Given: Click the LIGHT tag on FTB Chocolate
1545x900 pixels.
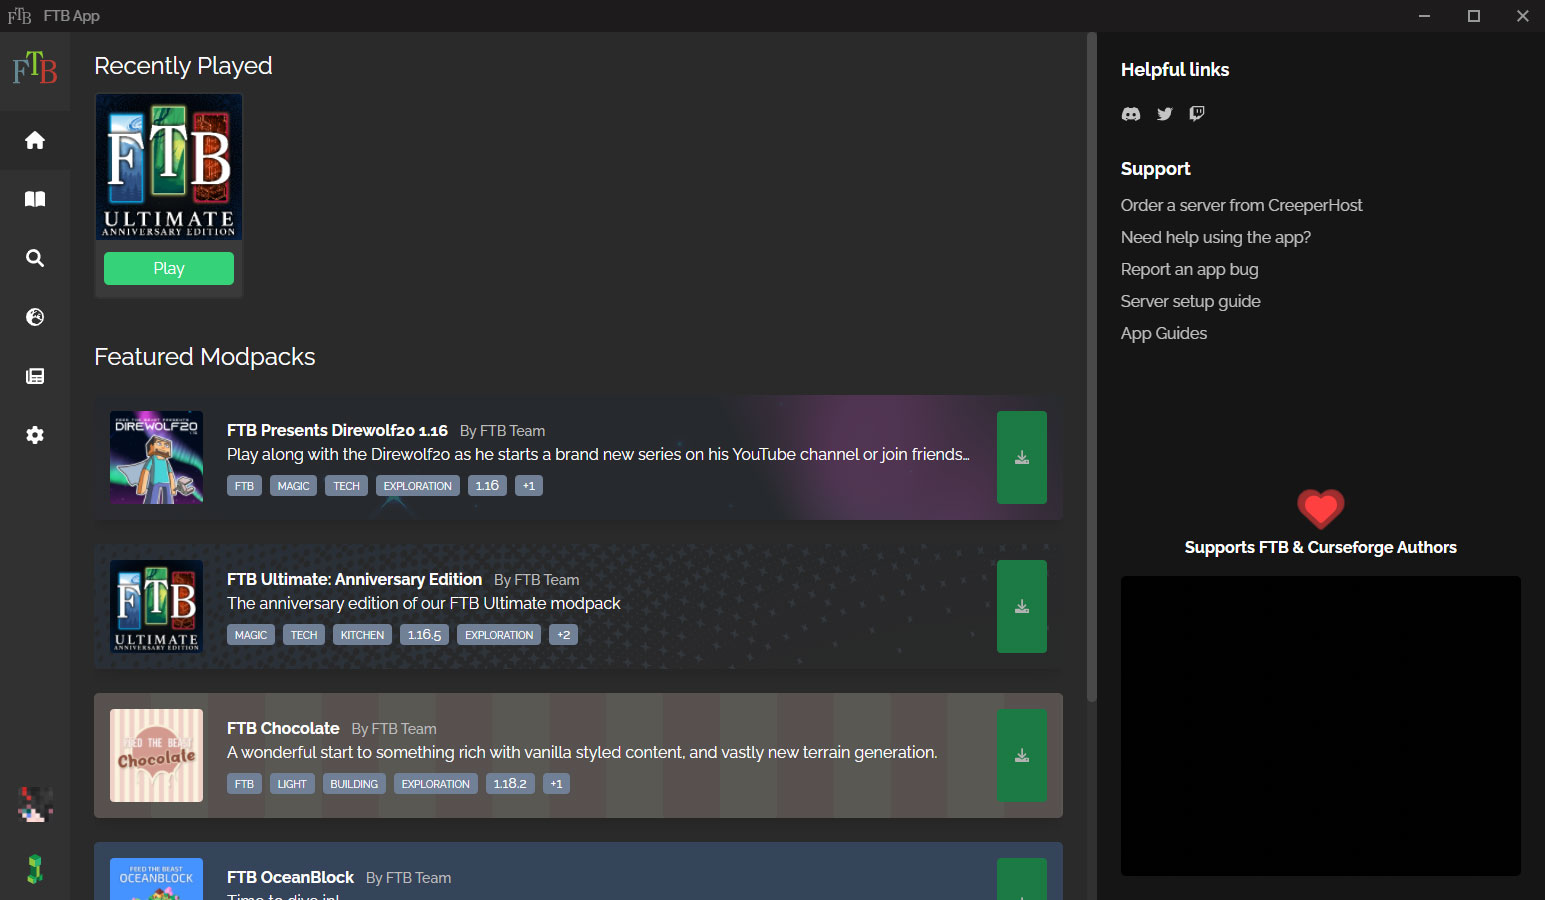Looking at the screenshot, I should [292, 784].
